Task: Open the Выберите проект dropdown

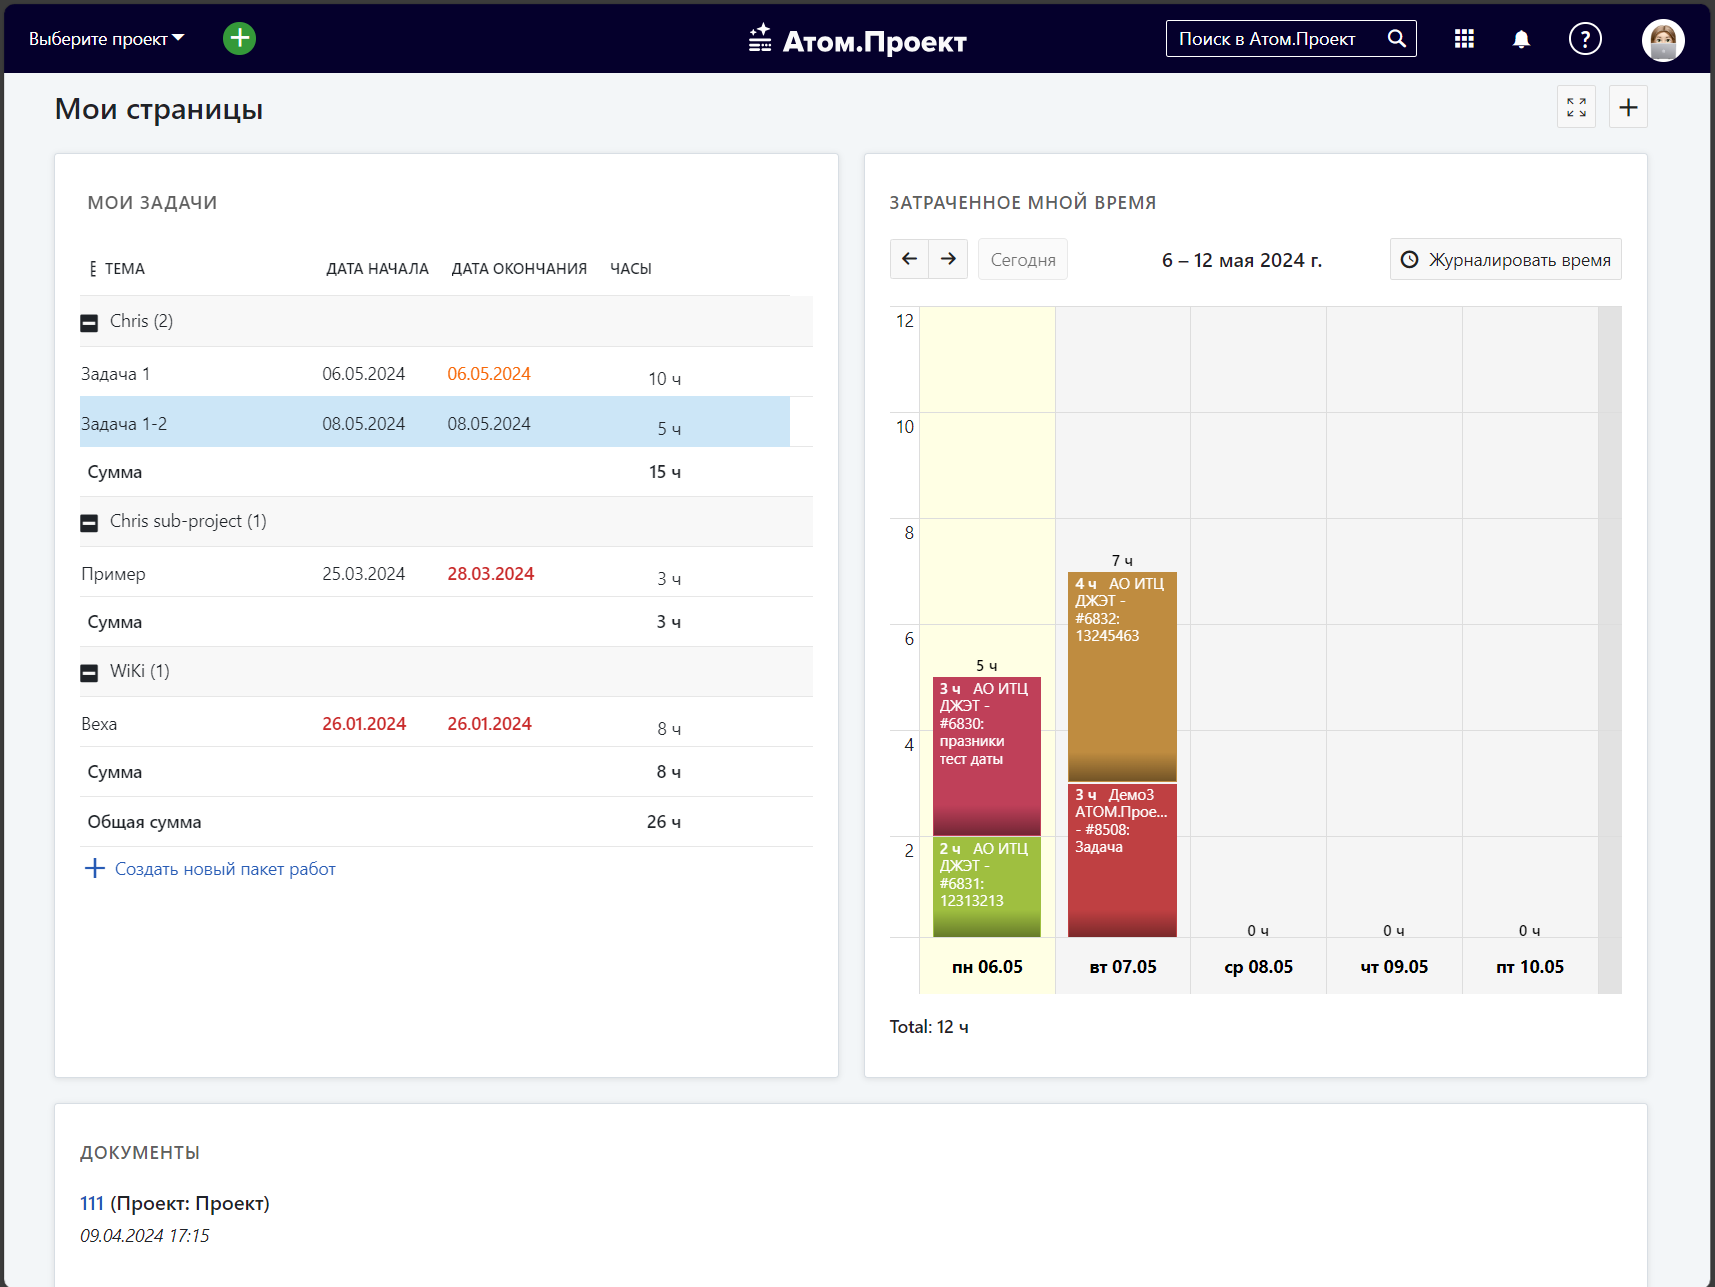Action: pyautogui.click(x=106, y=39)
